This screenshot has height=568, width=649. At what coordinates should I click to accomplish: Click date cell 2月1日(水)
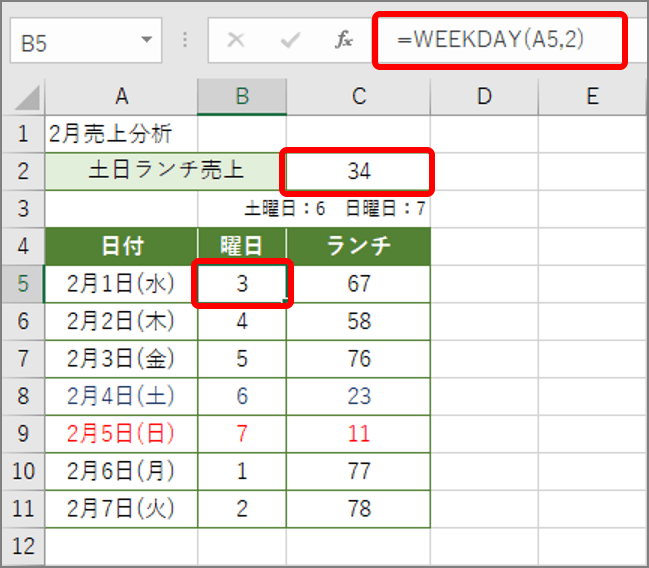pos(121,284)
